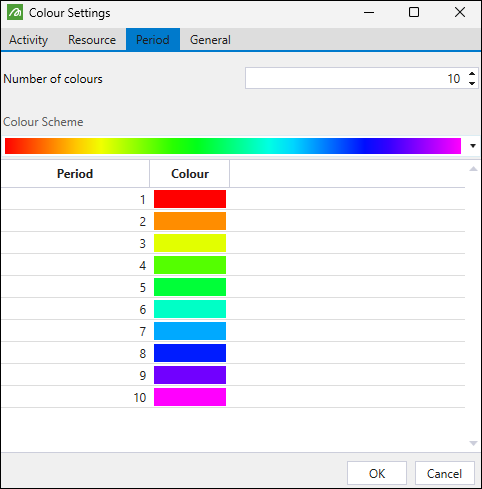The image size is (482, 489).
Task: Click the Number of colours input field
Action: 355,78
